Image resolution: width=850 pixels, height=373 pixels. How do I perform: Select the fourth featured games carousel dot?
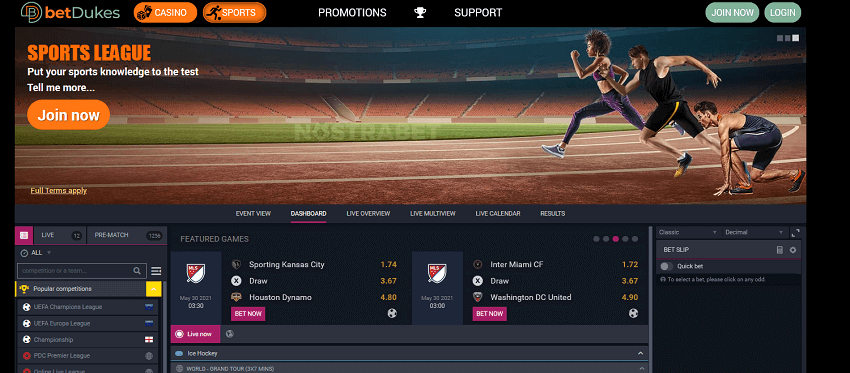pos(625,239)
